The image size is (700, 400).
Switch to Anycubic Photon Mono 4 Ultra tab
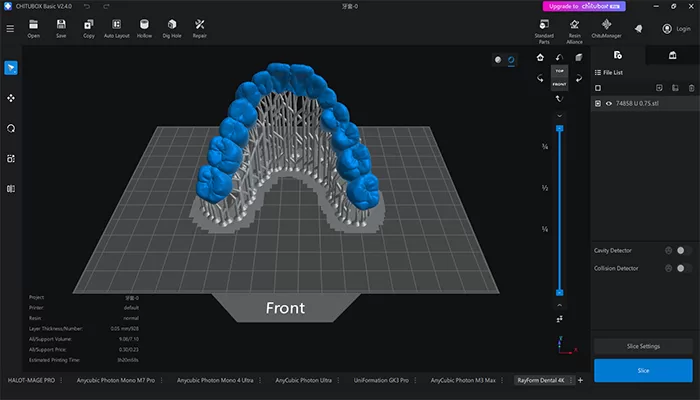(x=215, y=380)
